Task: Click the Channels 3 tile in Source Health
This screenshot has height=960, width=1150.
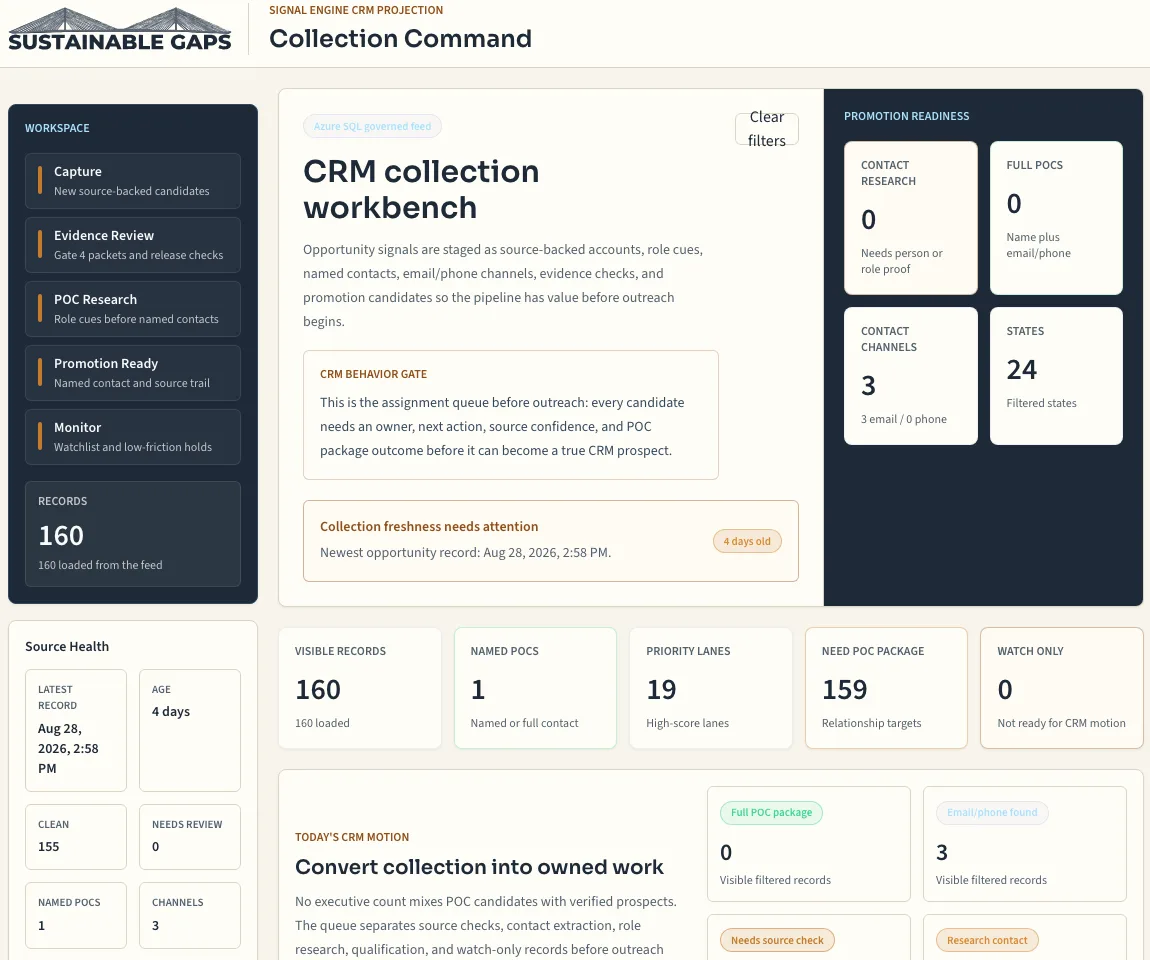Action: point(190,915)
